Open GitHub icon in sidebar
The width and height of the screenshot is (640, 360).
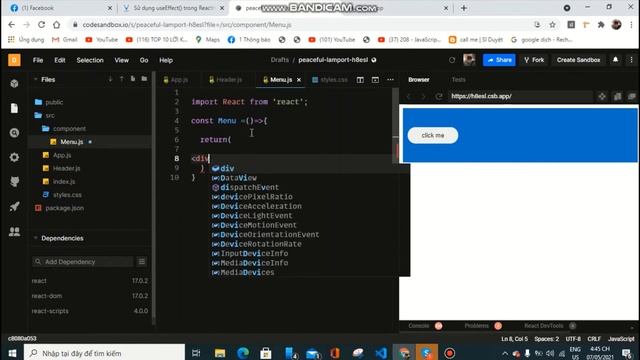[14, 182]
